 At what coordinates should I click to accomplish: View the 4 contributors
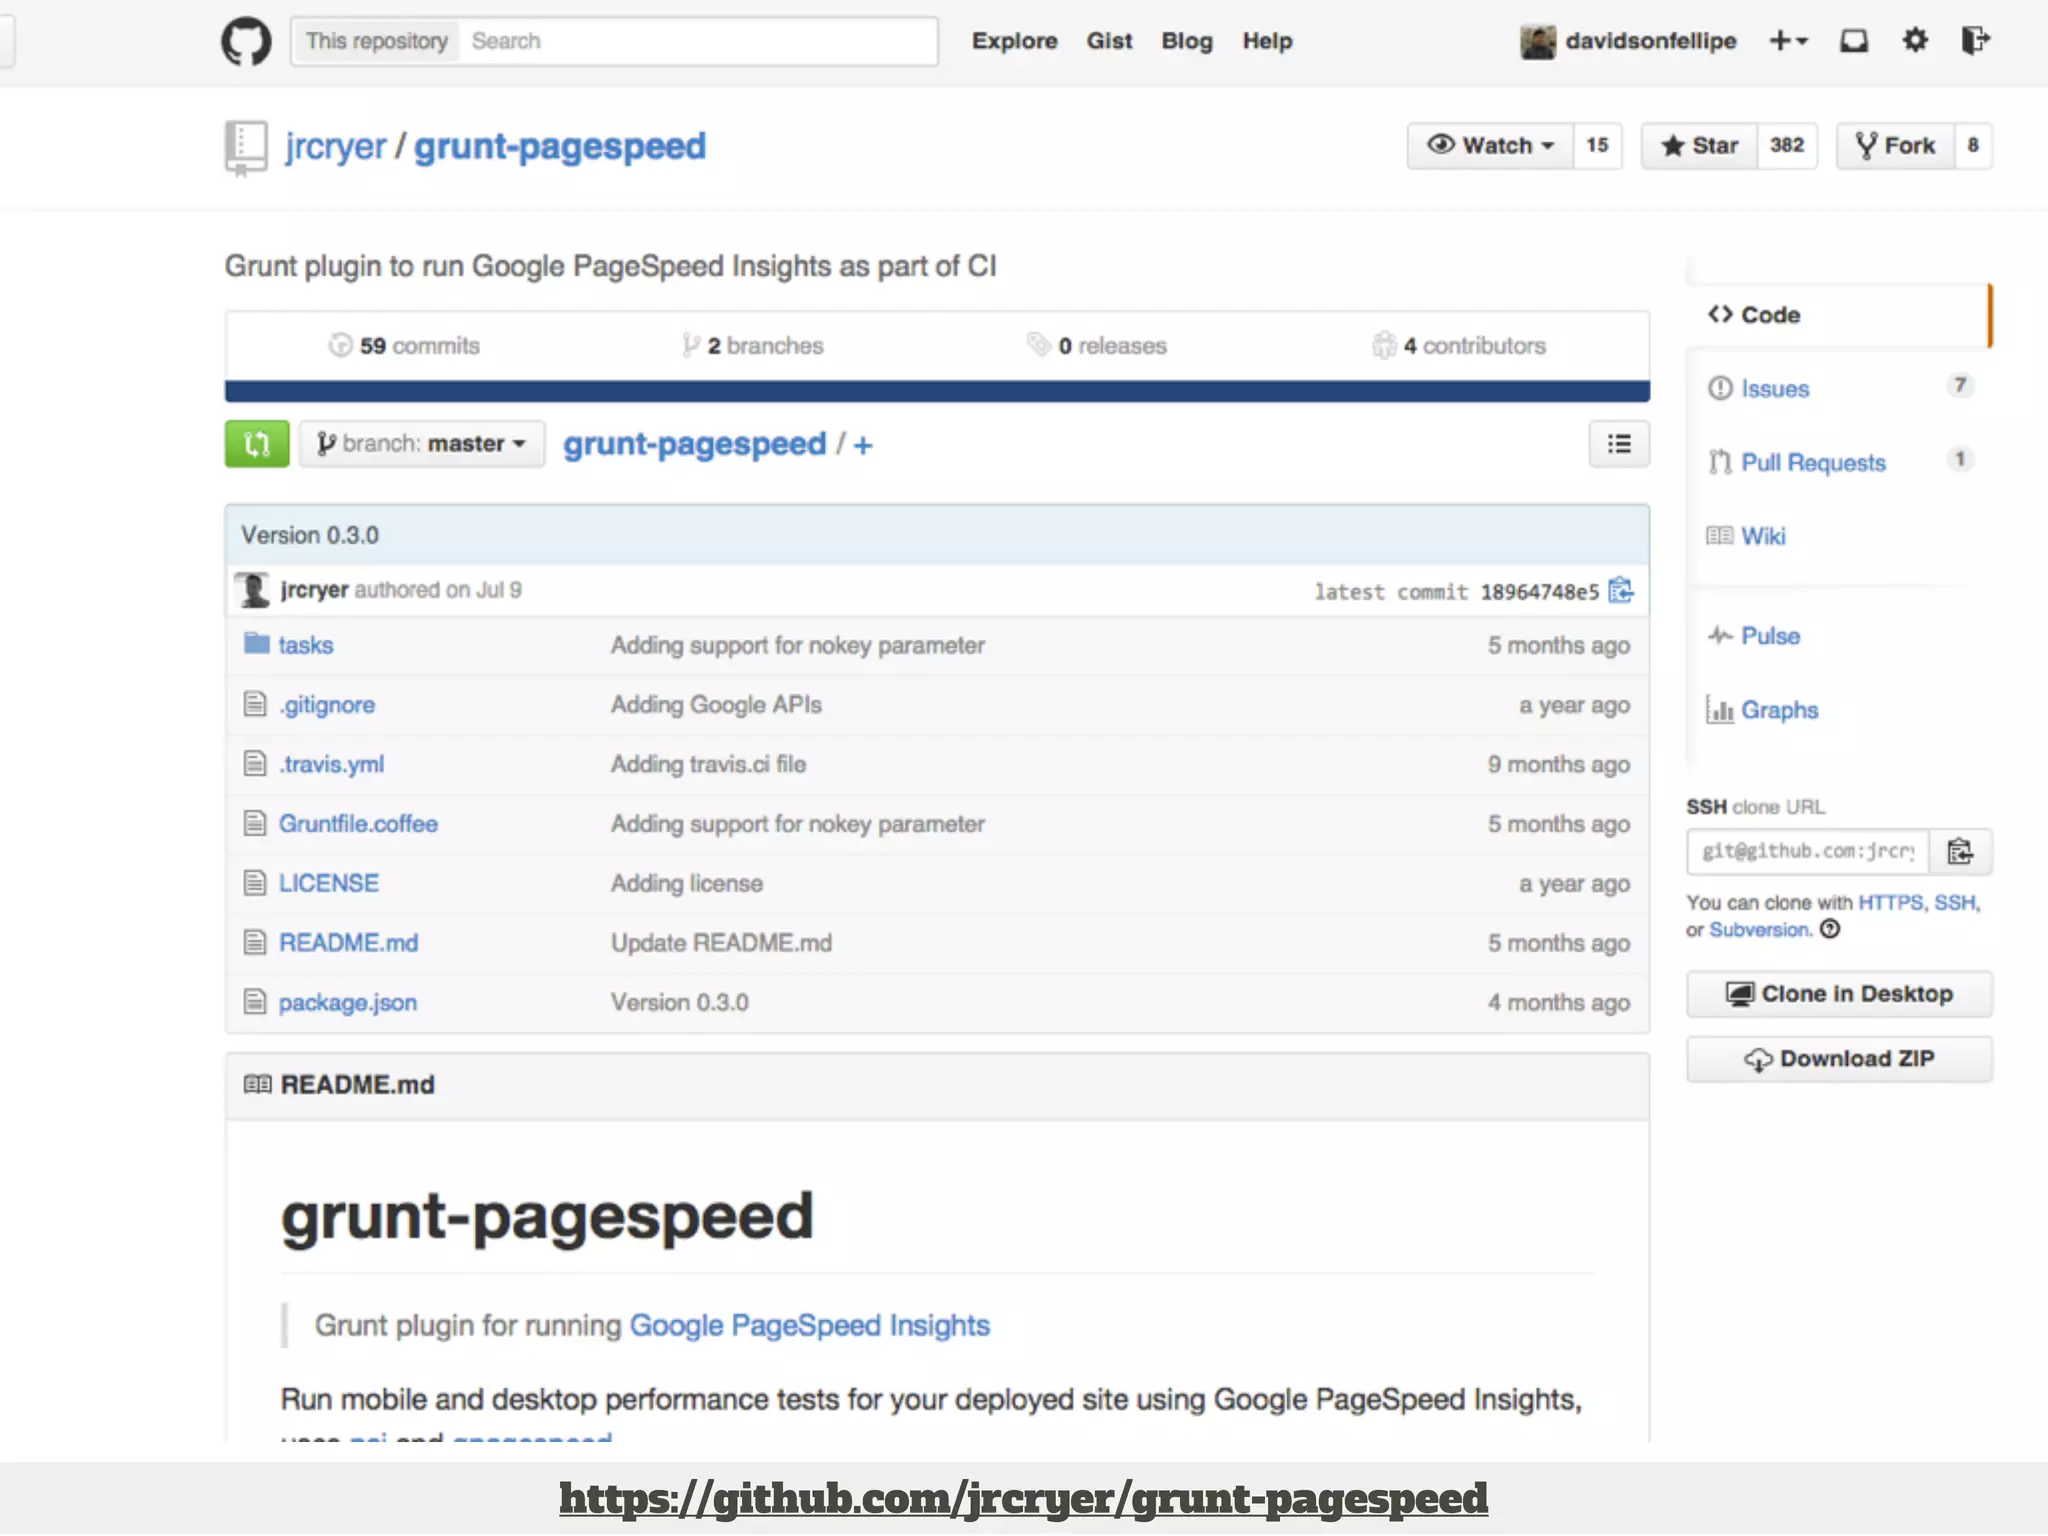point(1459,345)
